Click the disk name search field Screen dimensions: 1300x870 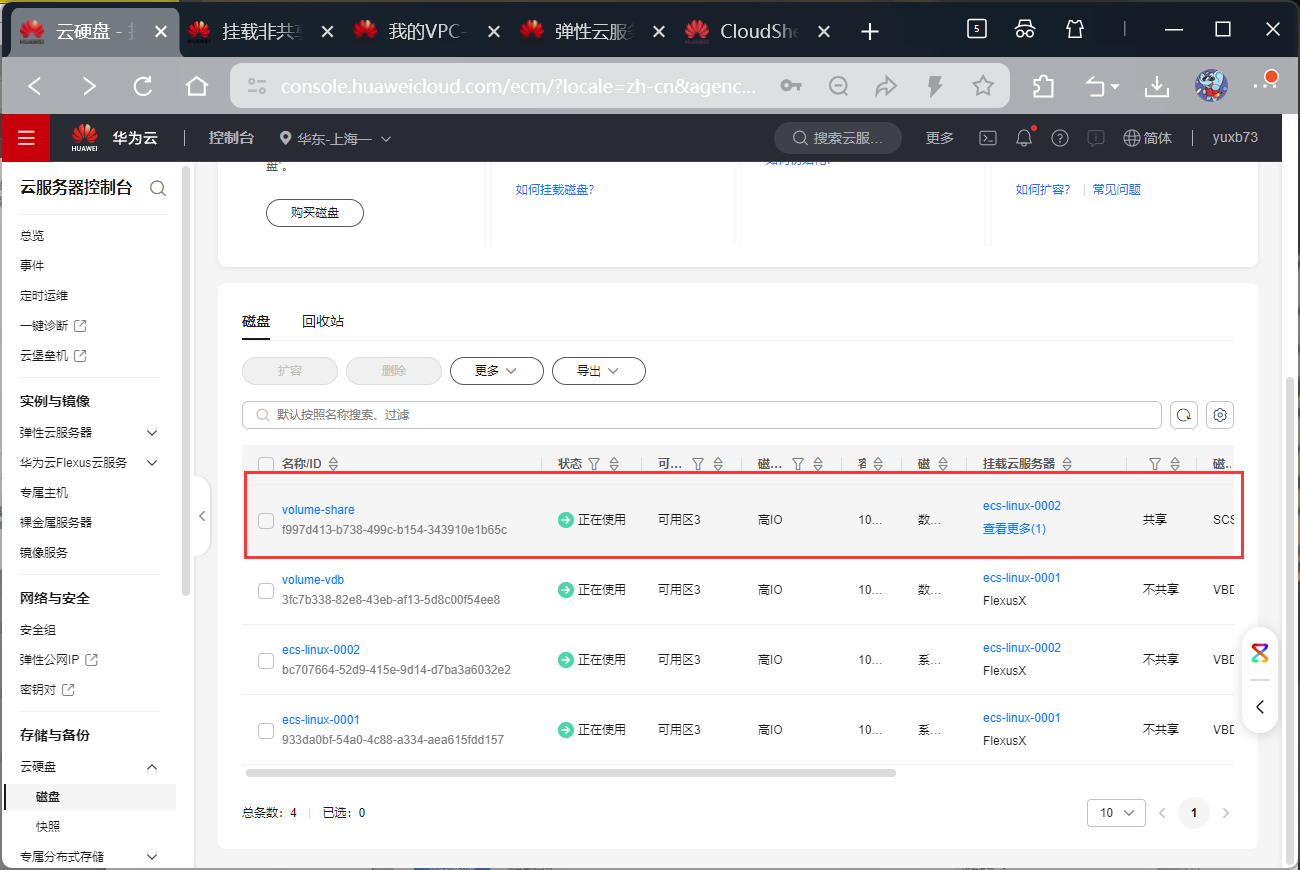click(702, 415)
